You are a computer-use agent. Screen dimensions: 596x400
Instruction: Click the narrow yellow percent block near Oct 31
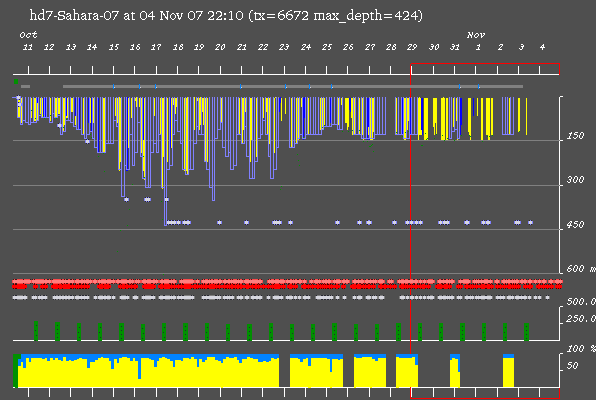pos(455,373)
